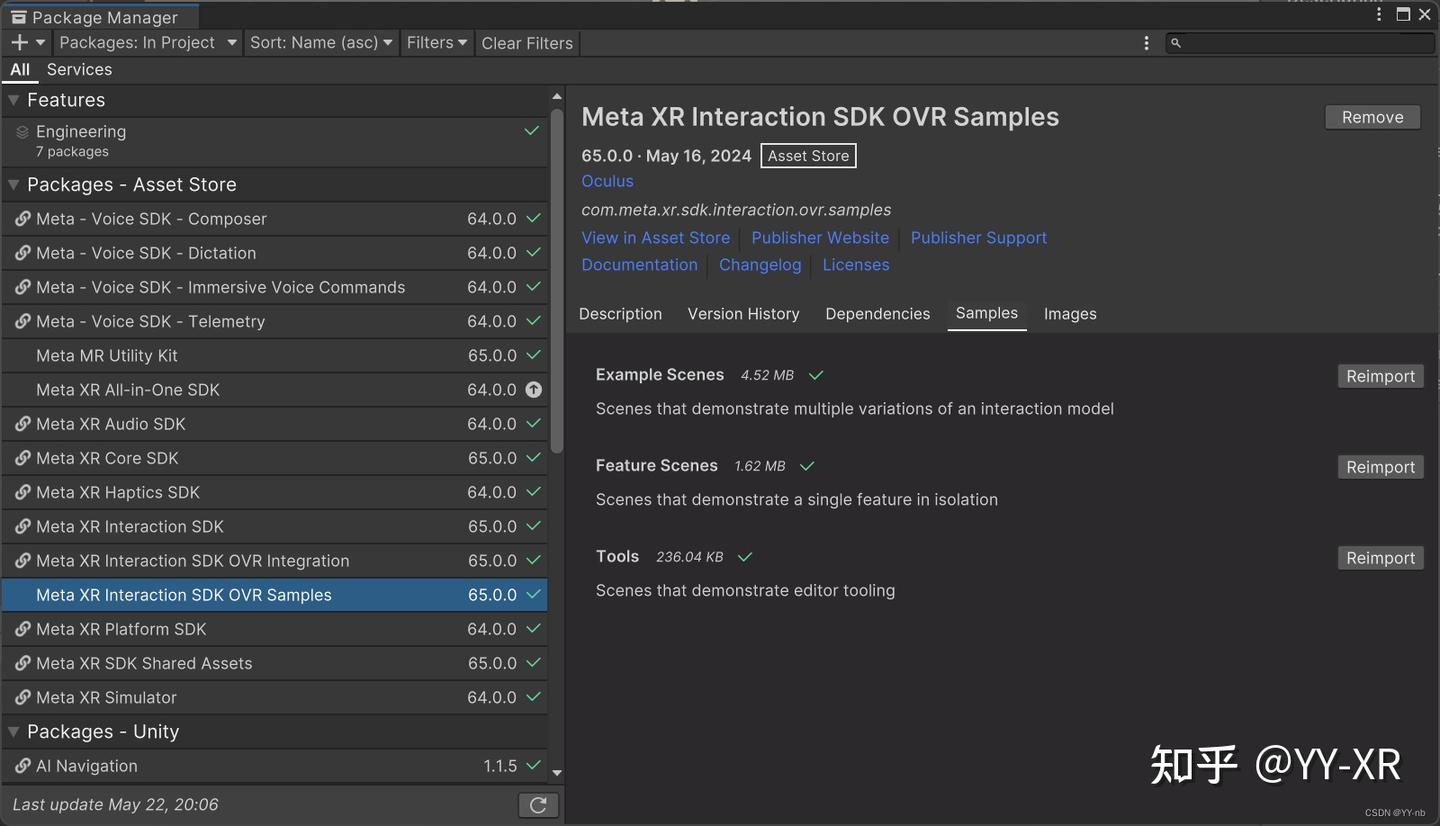Click installed checkmark on Meta XR Simulator
The height and width of the screenshot is (826, 1440).
click(x=534, y=697)
